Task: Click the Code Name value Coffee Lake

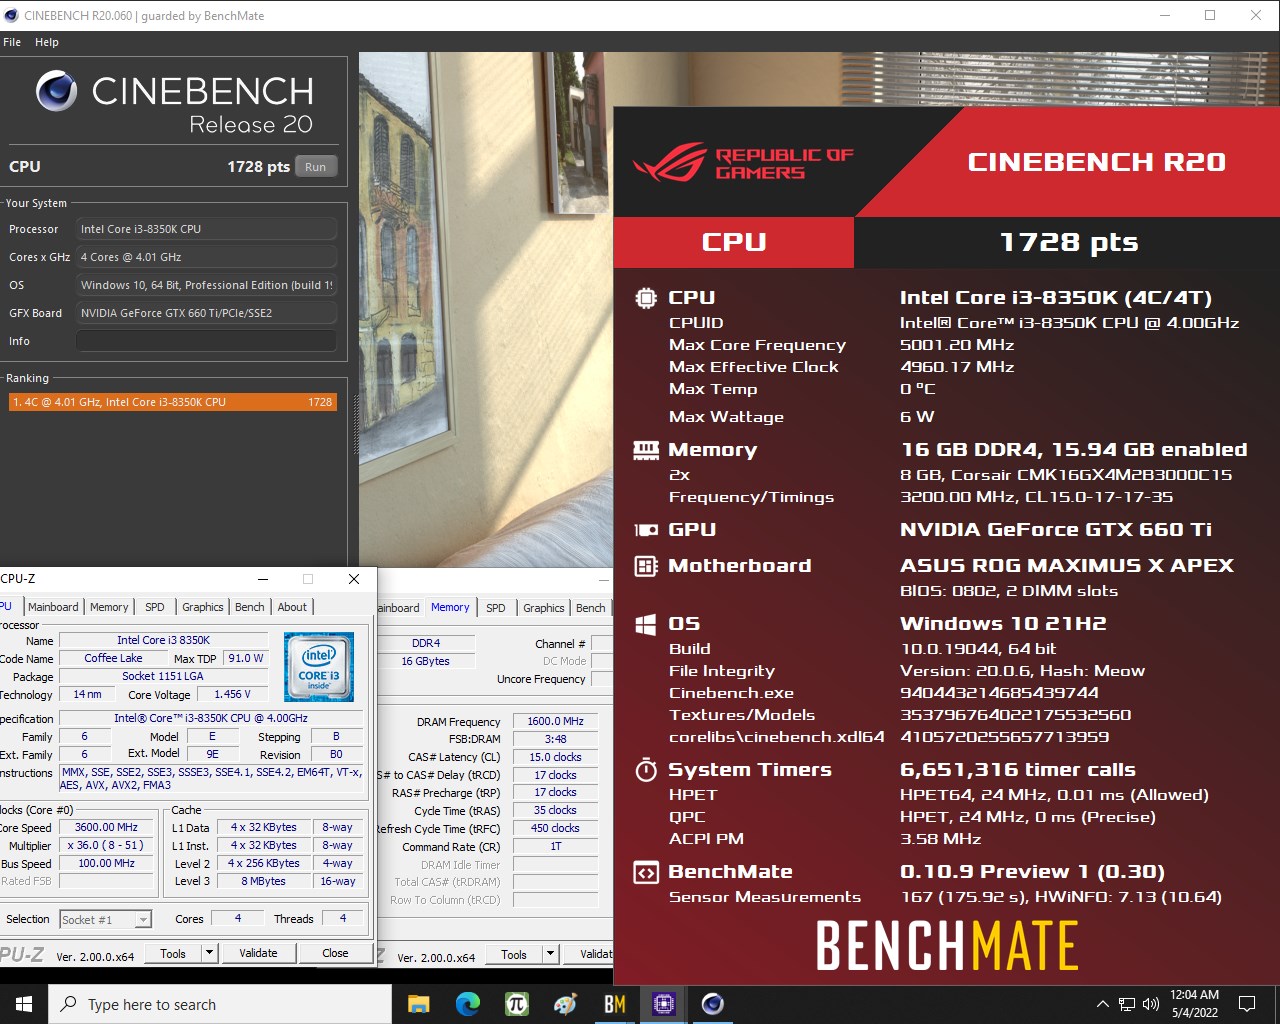Action: (x=113, y=658)
